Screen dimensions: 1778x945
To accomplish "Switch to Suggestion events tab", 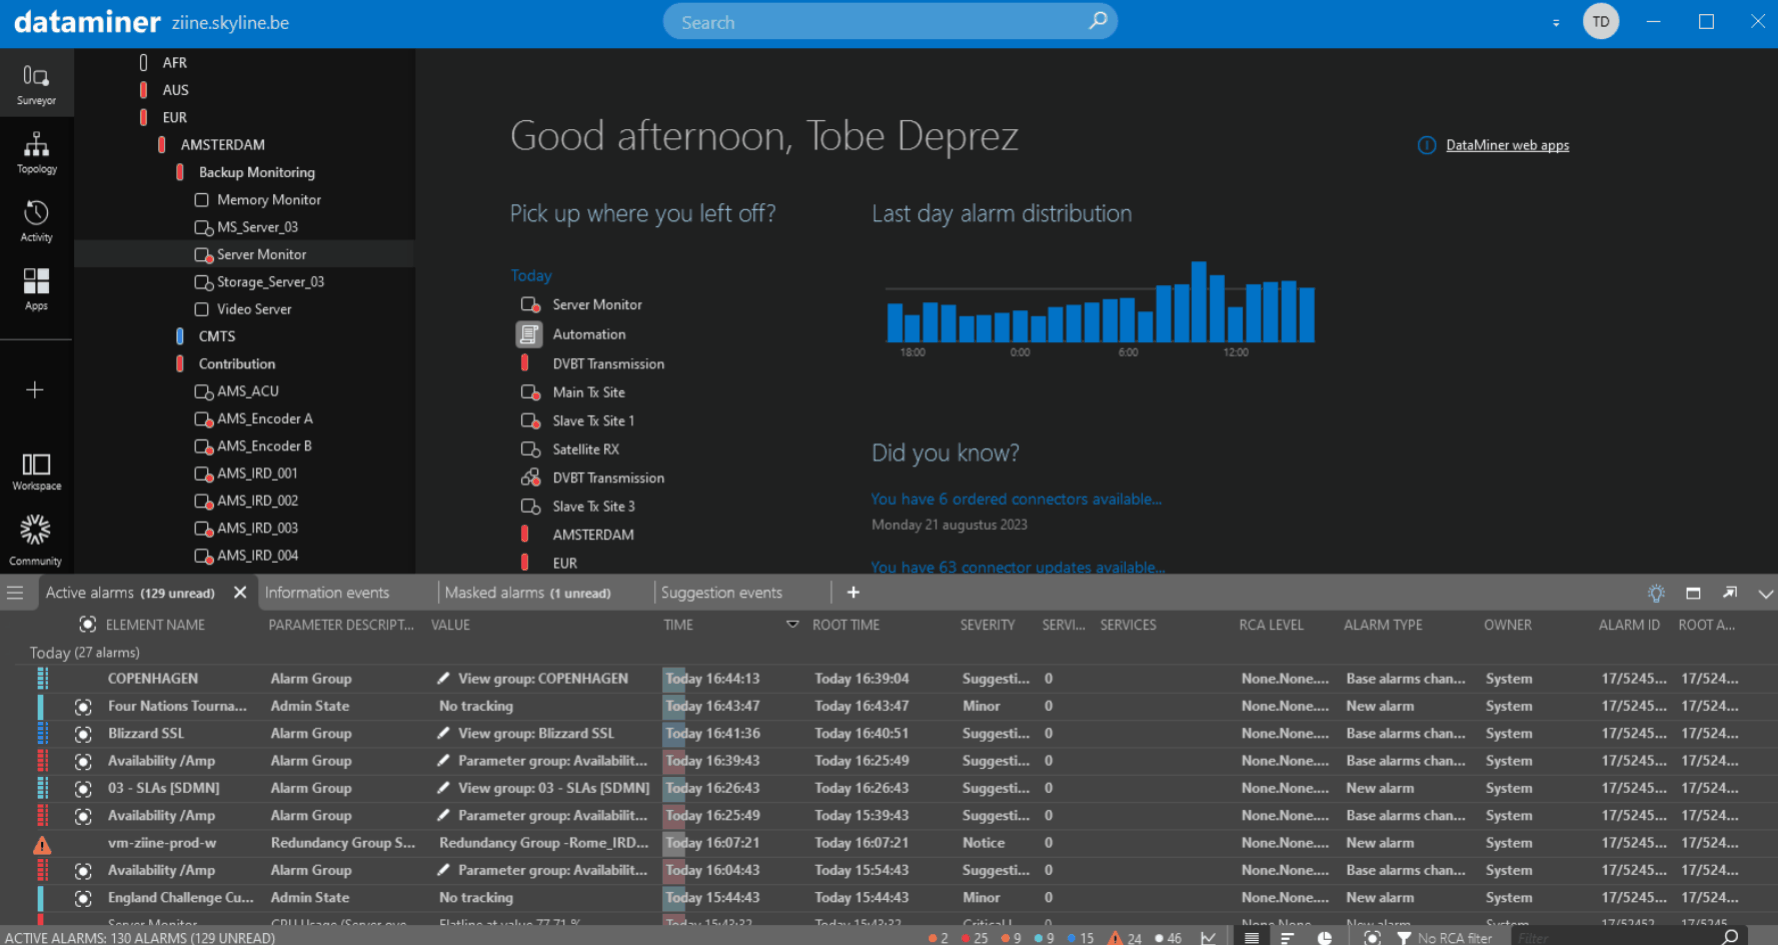I will (x=722, y=593).
